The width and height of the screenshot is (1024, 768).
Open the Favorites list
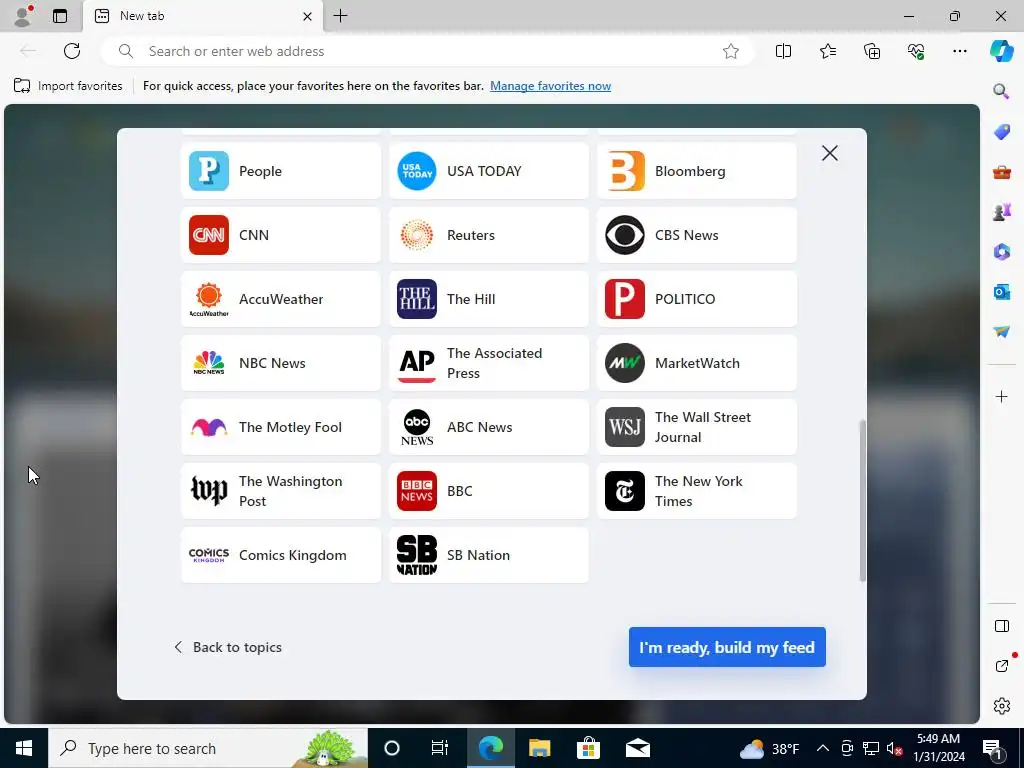coord(827,51)
